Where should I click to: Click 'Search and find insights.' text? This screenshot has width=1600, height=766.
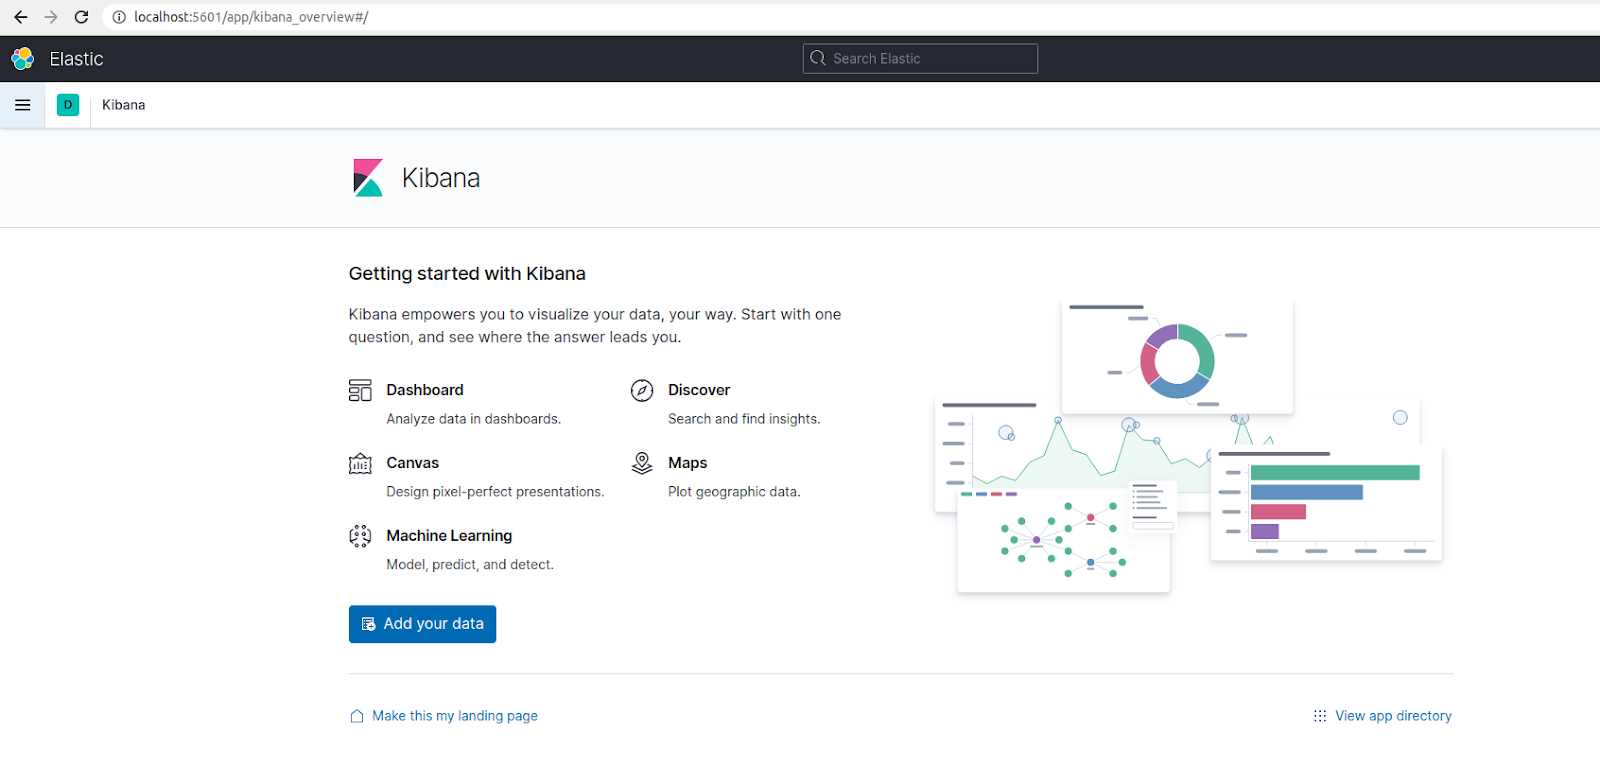pyautogui.click(x=744, y=419)
